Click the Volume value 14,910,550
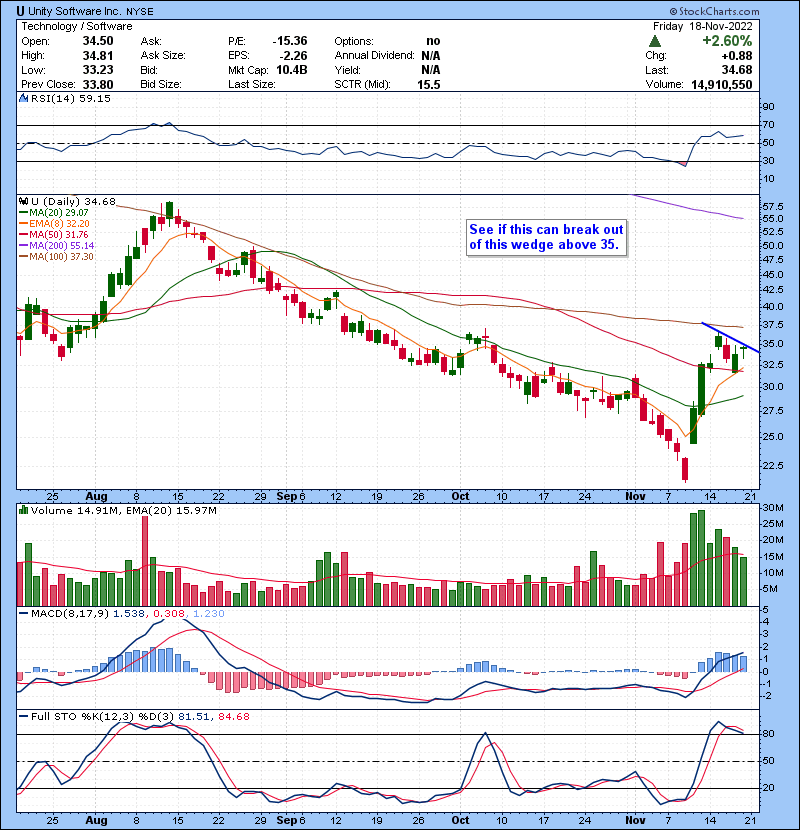800x830 pixels. click(722, 84)
